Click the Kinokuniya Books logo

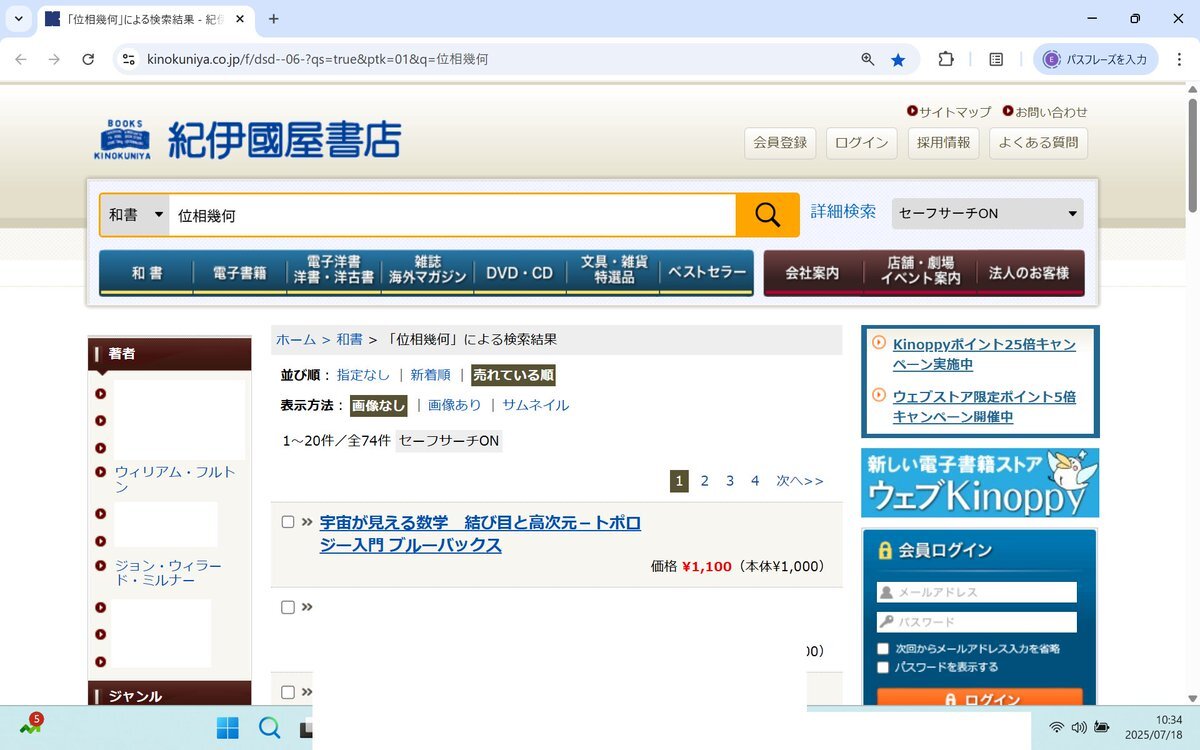pyautogui.click(x=247, y=139)
